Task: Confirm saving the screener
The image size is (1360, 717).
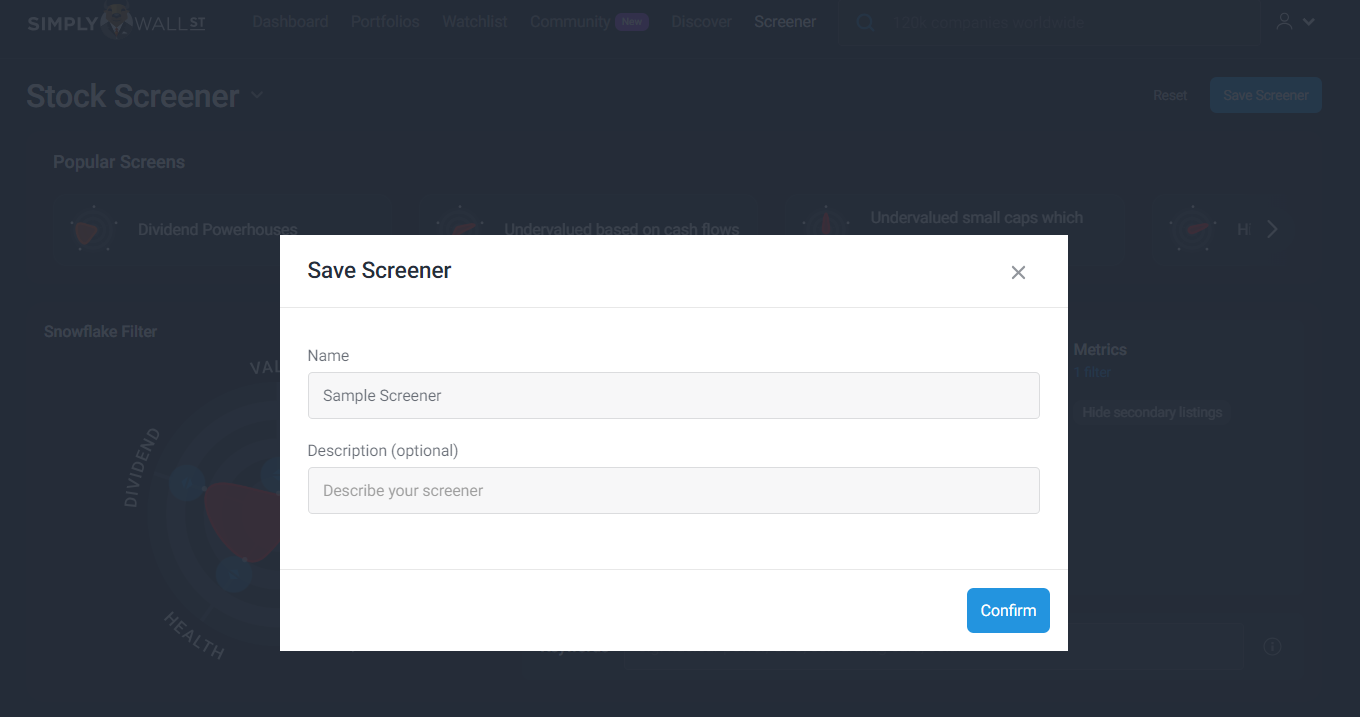Action: [1008, 610]
